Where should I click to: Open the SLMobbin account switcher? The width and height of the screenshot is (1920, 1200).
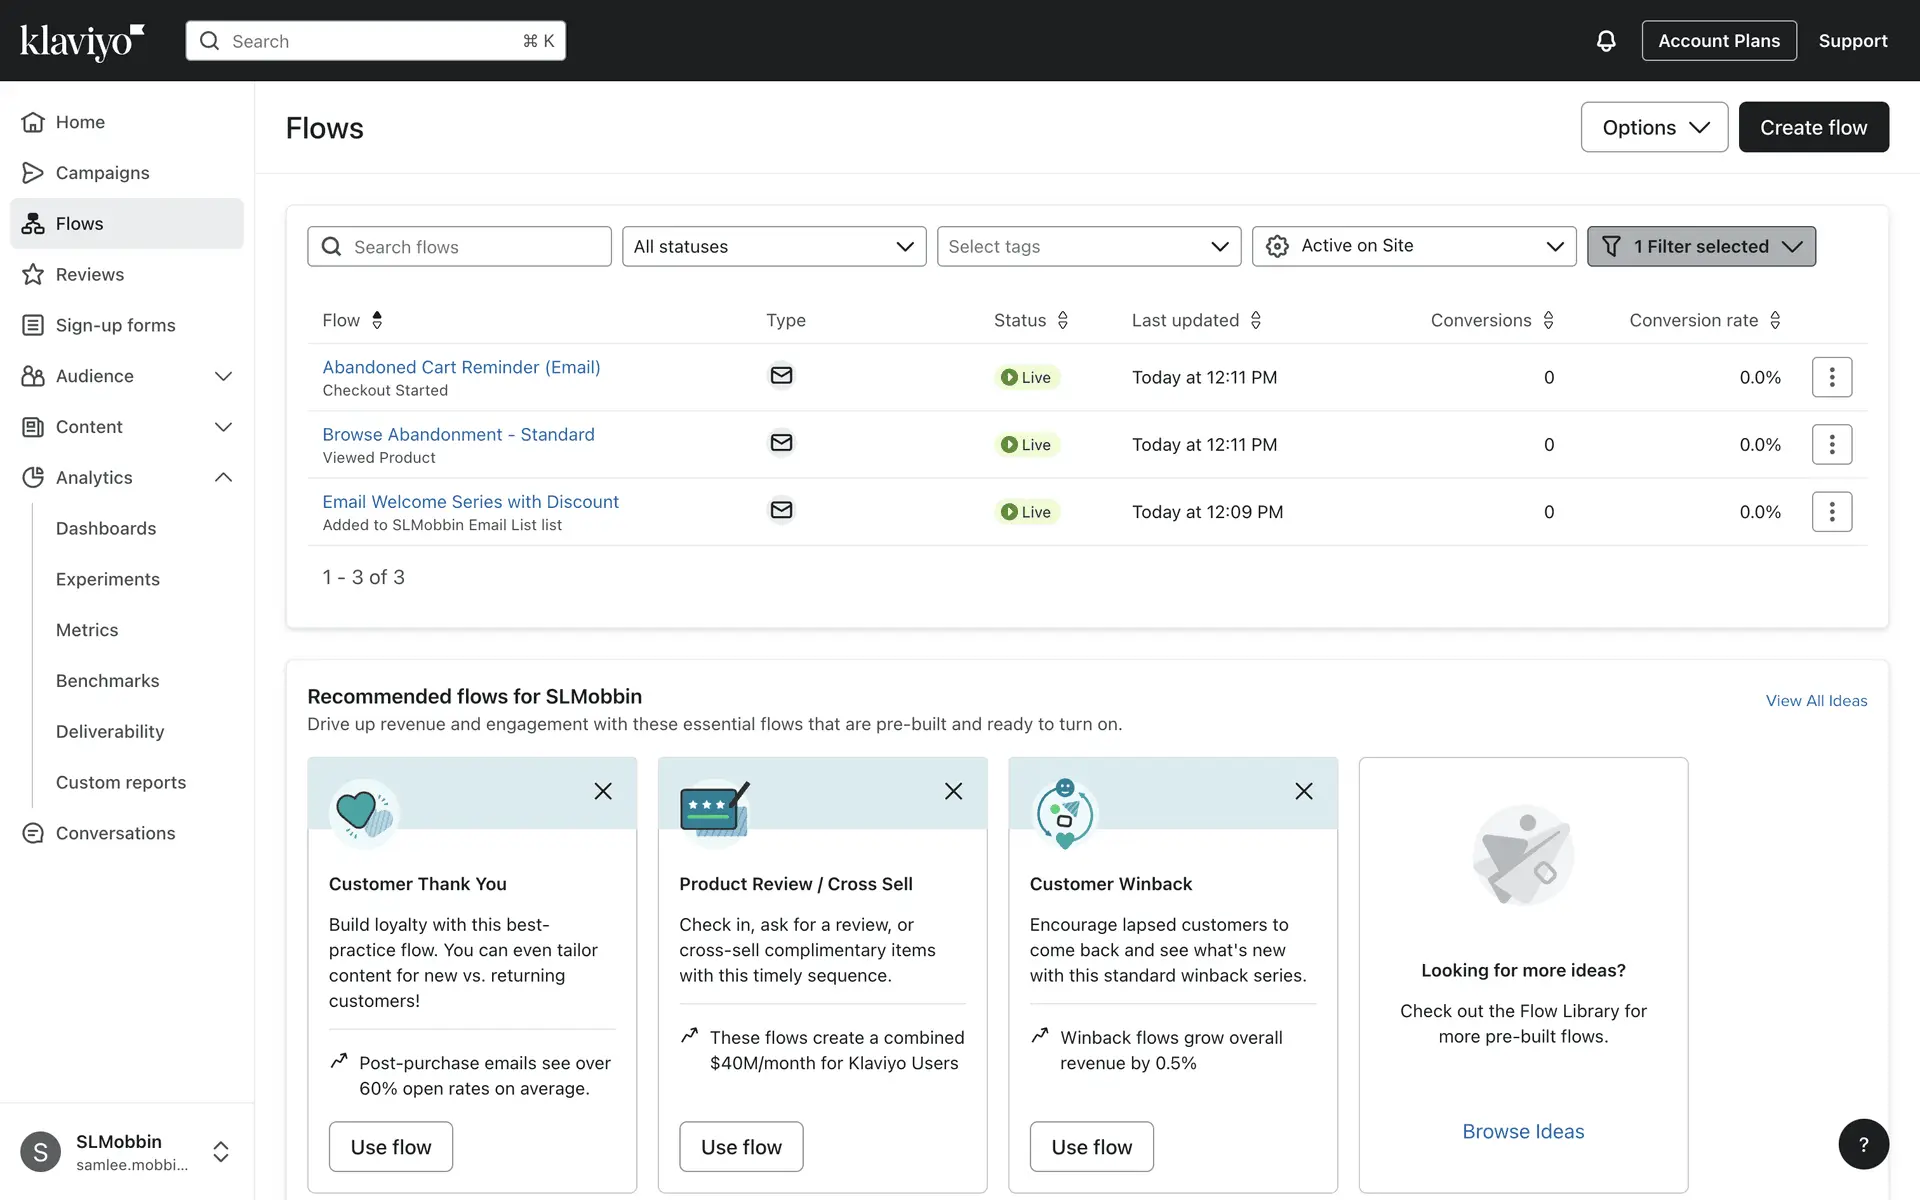point(221,1152)
